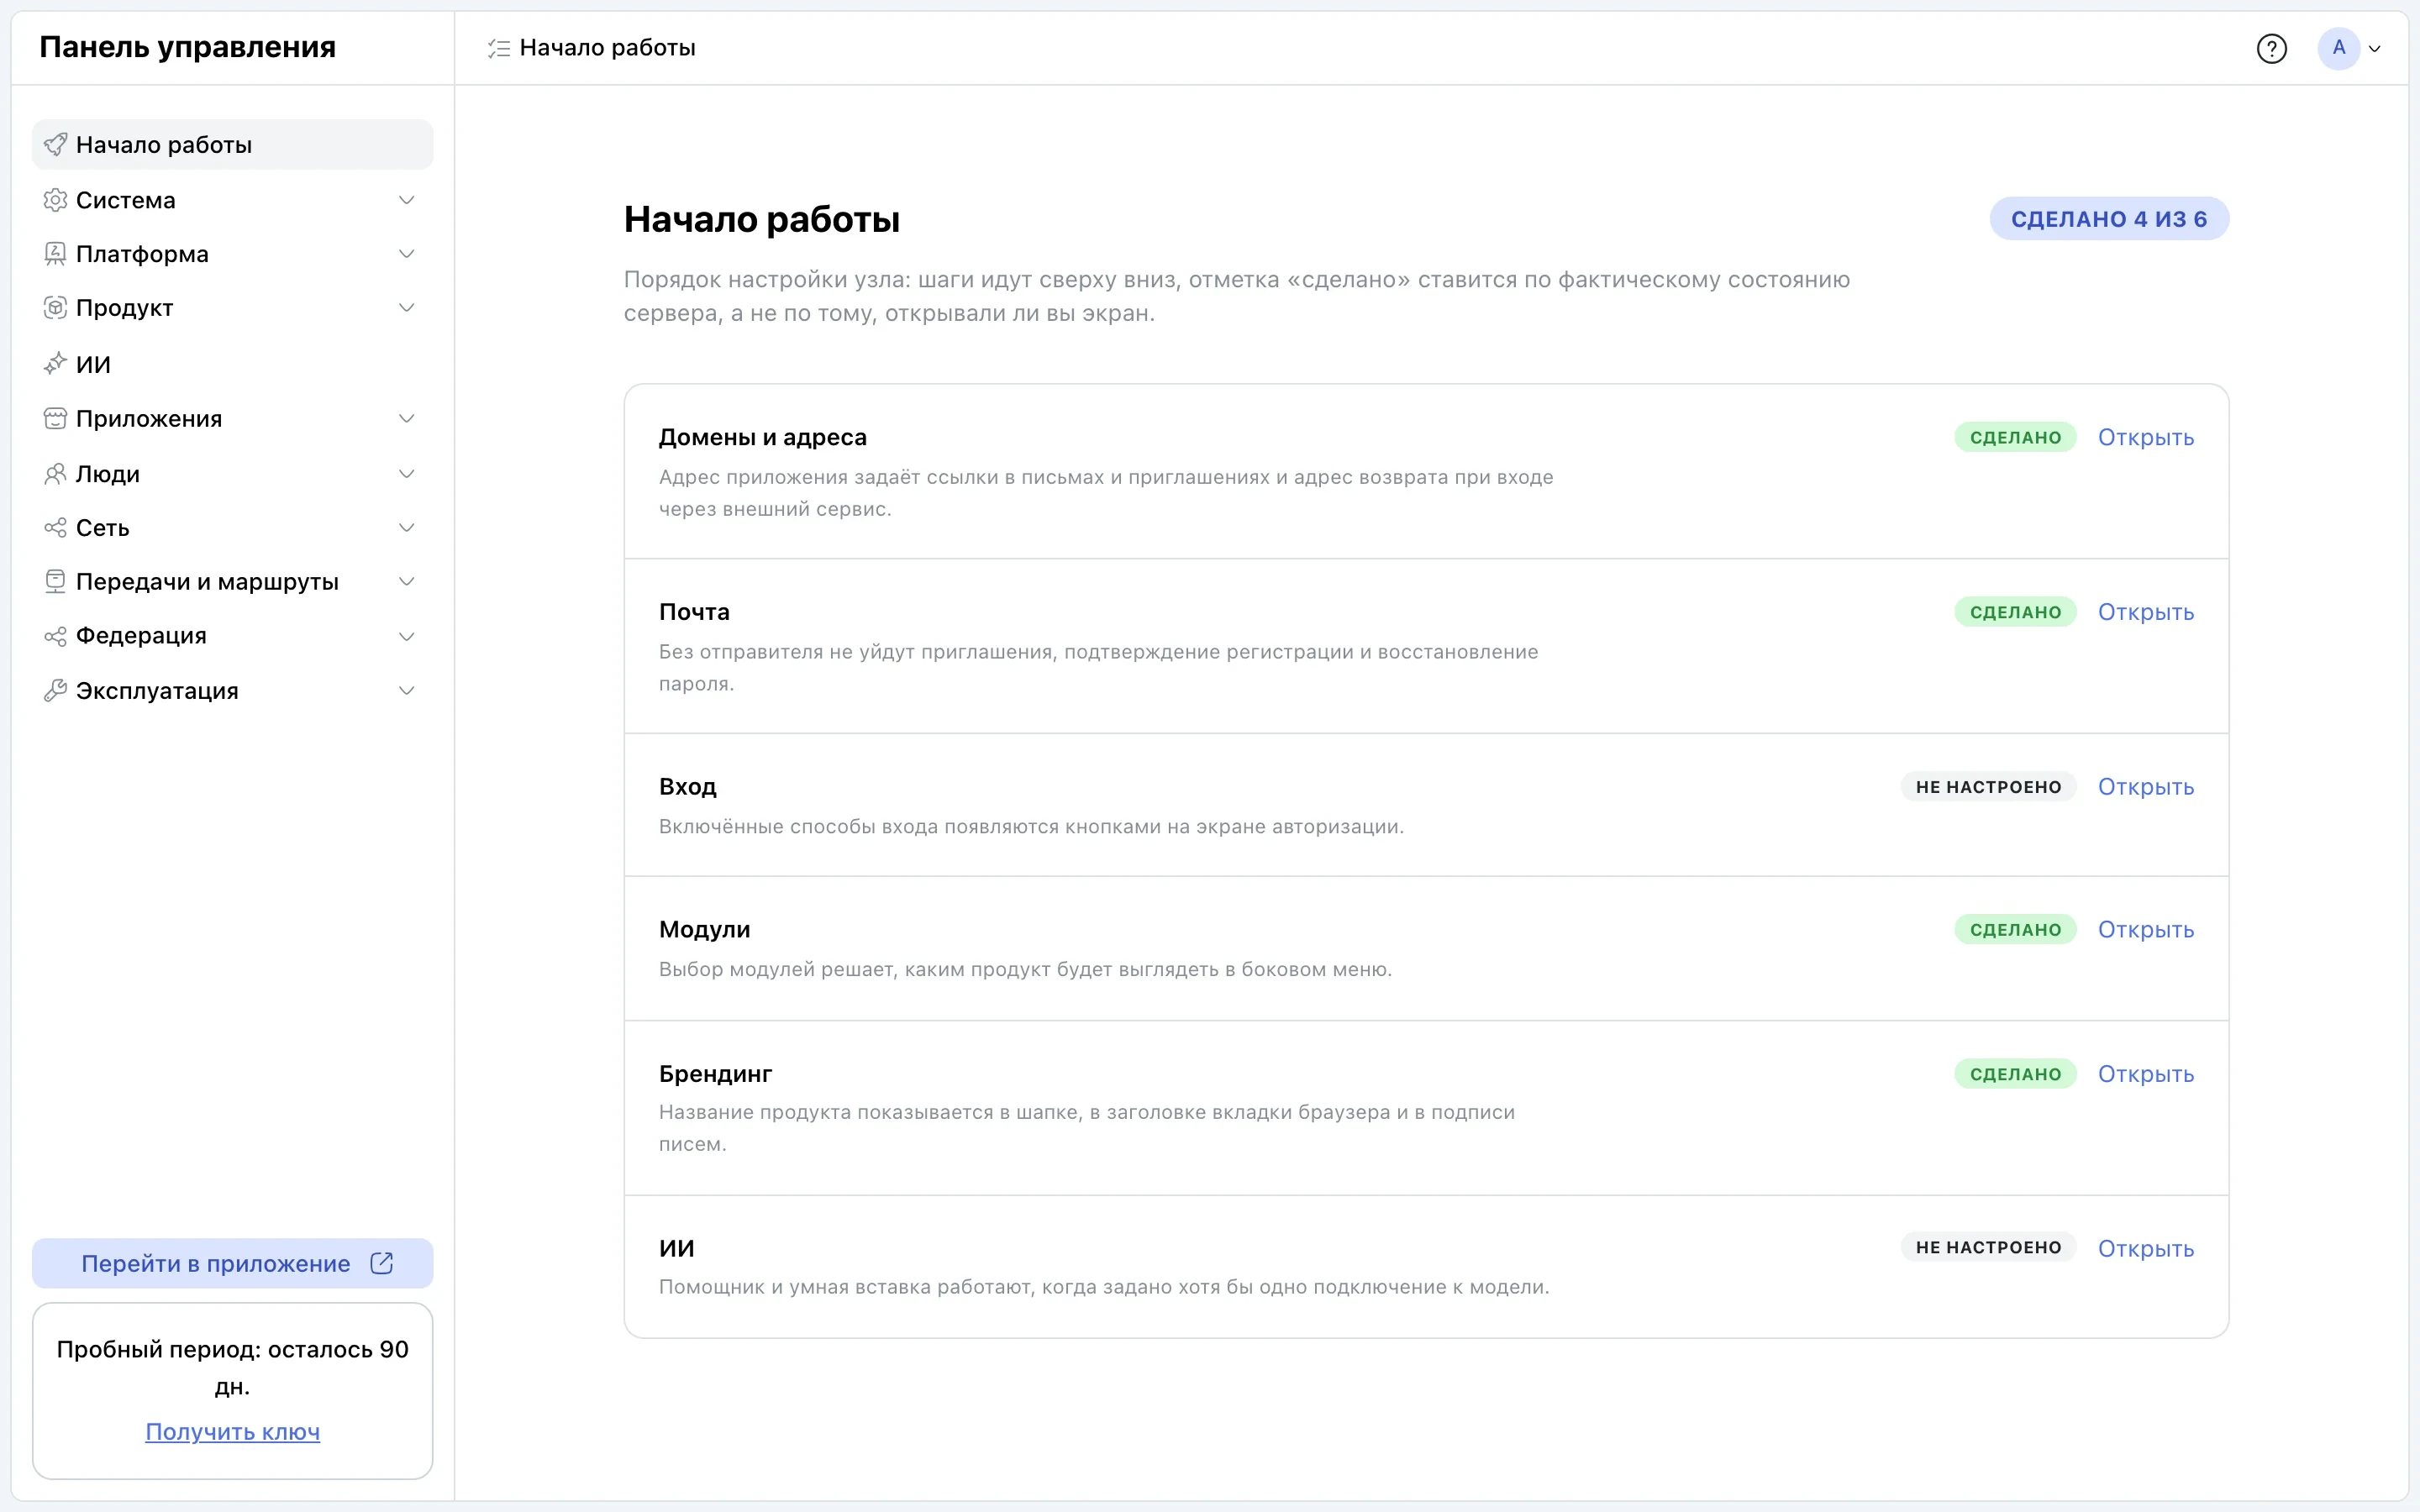Open the Федерация menu item

pyautogui.click(x=232, y=636)
